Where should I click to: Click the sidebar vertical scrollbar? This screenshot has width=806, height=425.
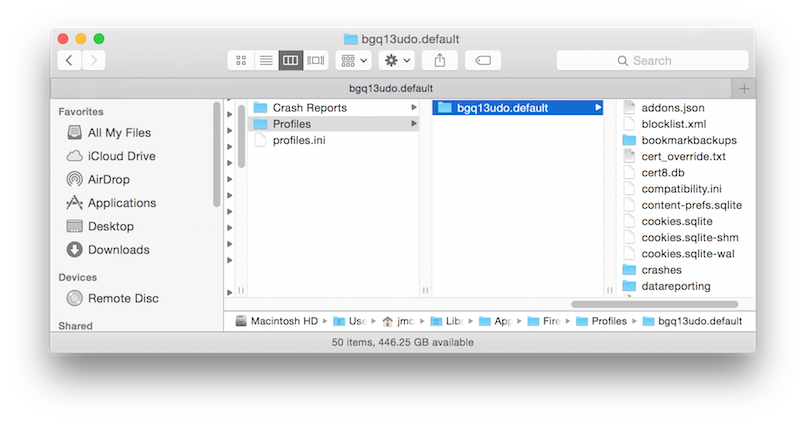pyautogui.click(x=216, y=154)
